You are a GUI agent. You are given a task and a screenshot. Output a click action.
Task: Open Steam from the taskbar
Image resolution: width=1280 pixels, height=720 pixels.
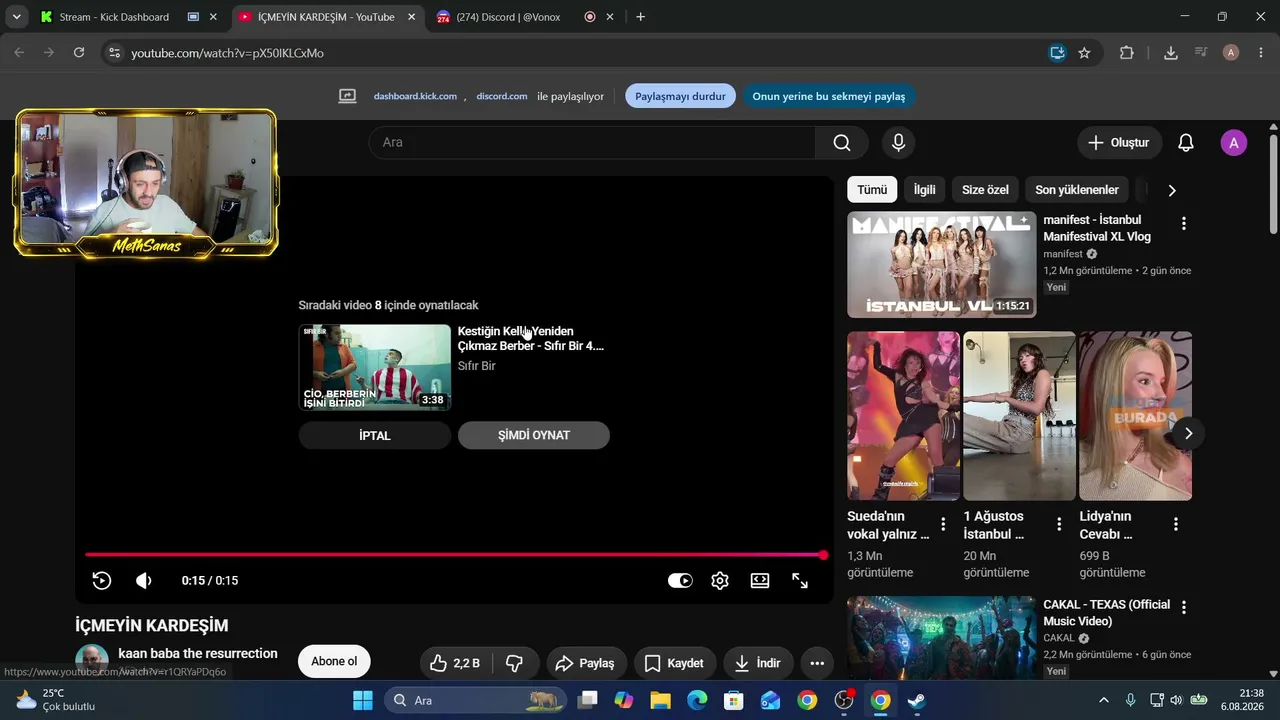click(x=916, y=700)
